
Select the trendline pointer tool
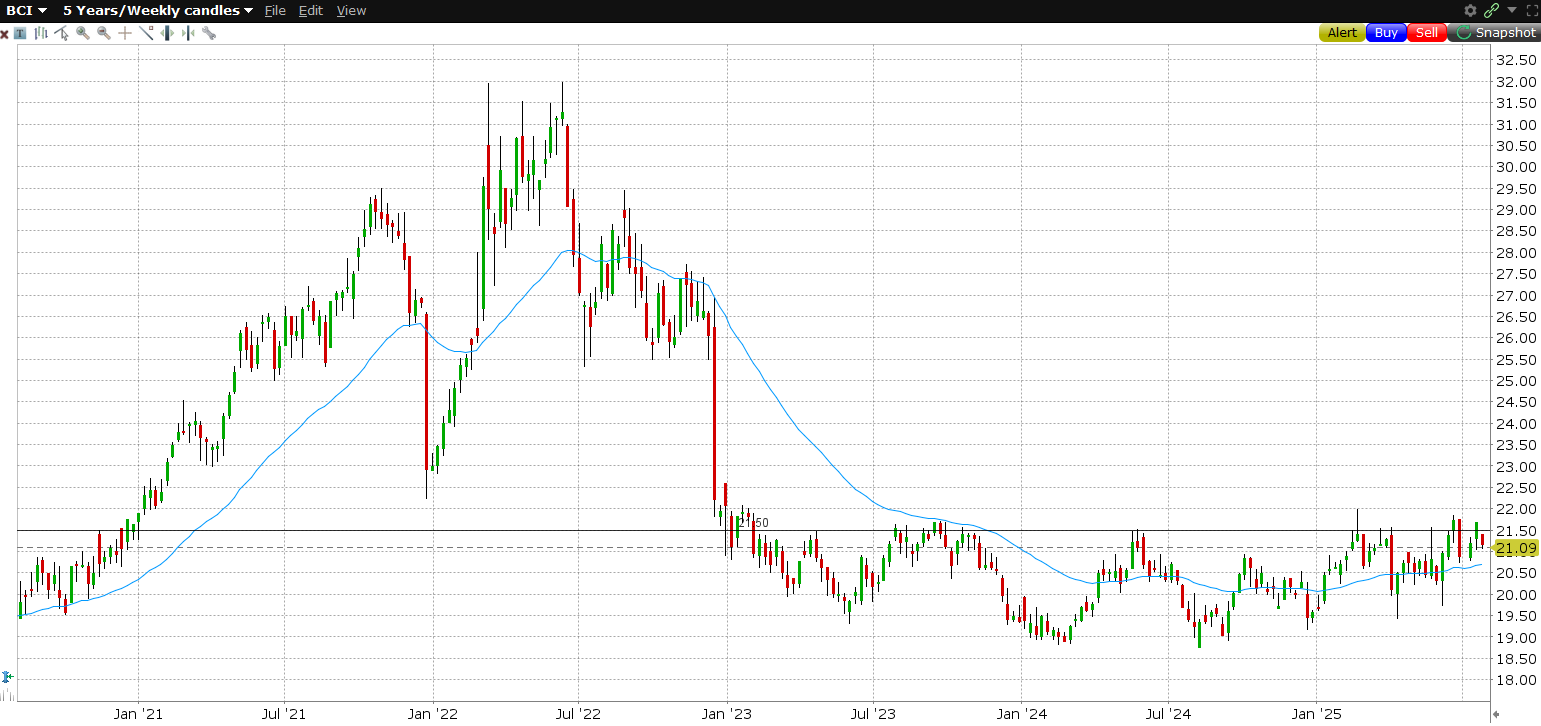pyautogui.click(x=62, y=33)
